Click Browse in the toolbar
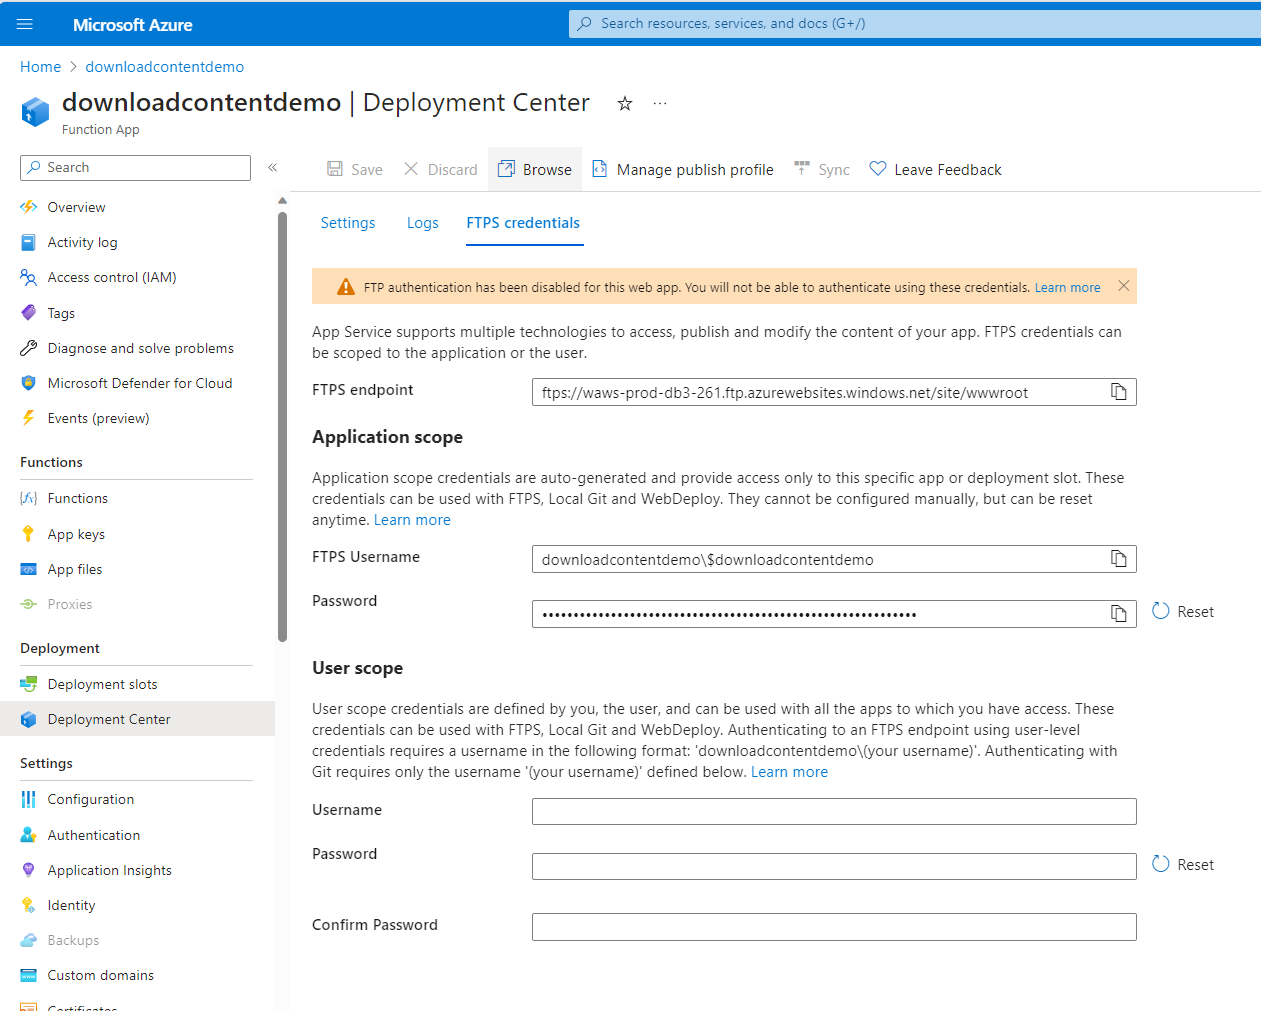Image resolution: width=1261 pixels, height=1011 pixels. (x=535, y=169)
